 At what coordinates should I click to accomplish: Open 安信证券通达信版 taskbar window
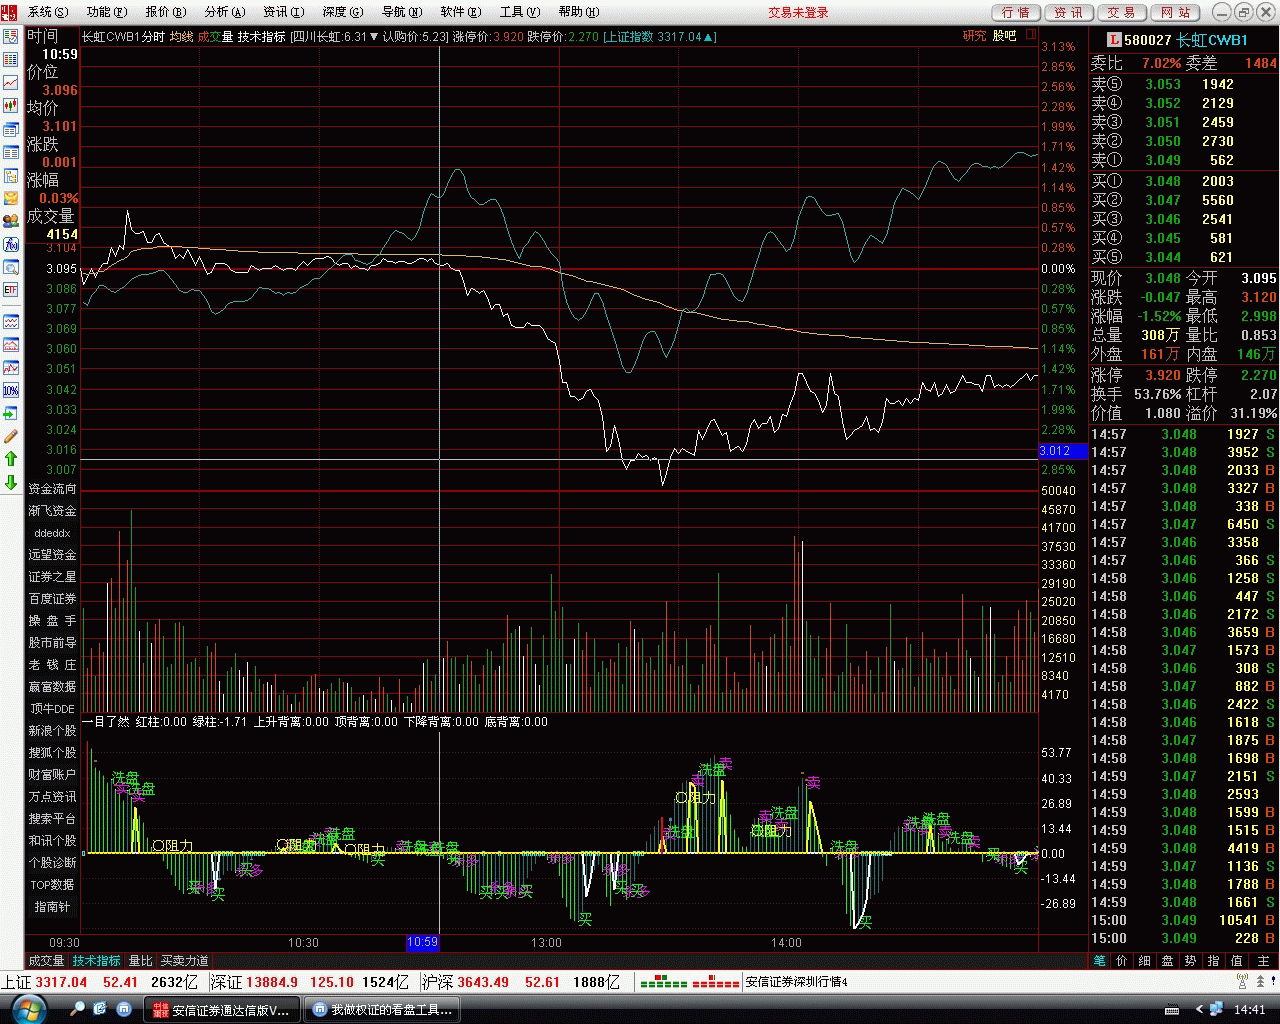tap(221, 1009)
